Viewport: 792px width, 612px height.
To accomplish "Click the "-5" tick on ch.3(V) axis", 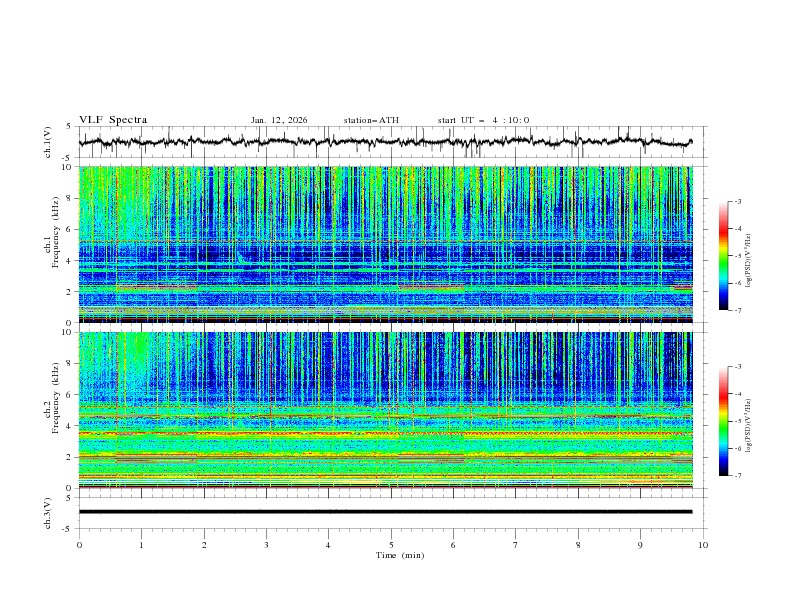I will pyautogui.click(x=68, y=529).
